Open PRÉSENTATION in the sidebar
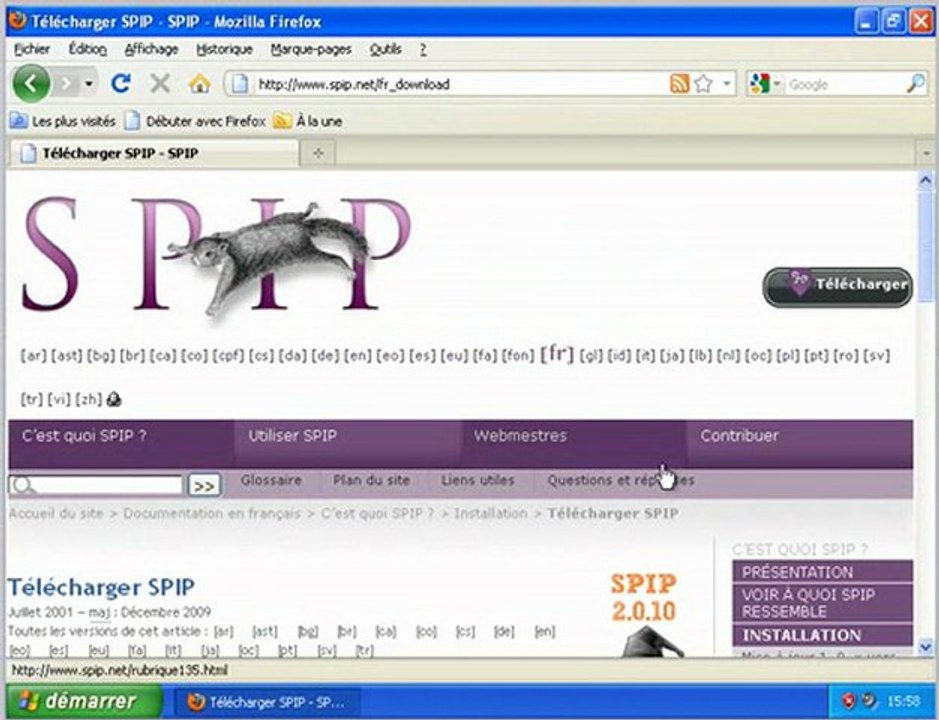Screen dimensions: 939x720 click(823, 572)
